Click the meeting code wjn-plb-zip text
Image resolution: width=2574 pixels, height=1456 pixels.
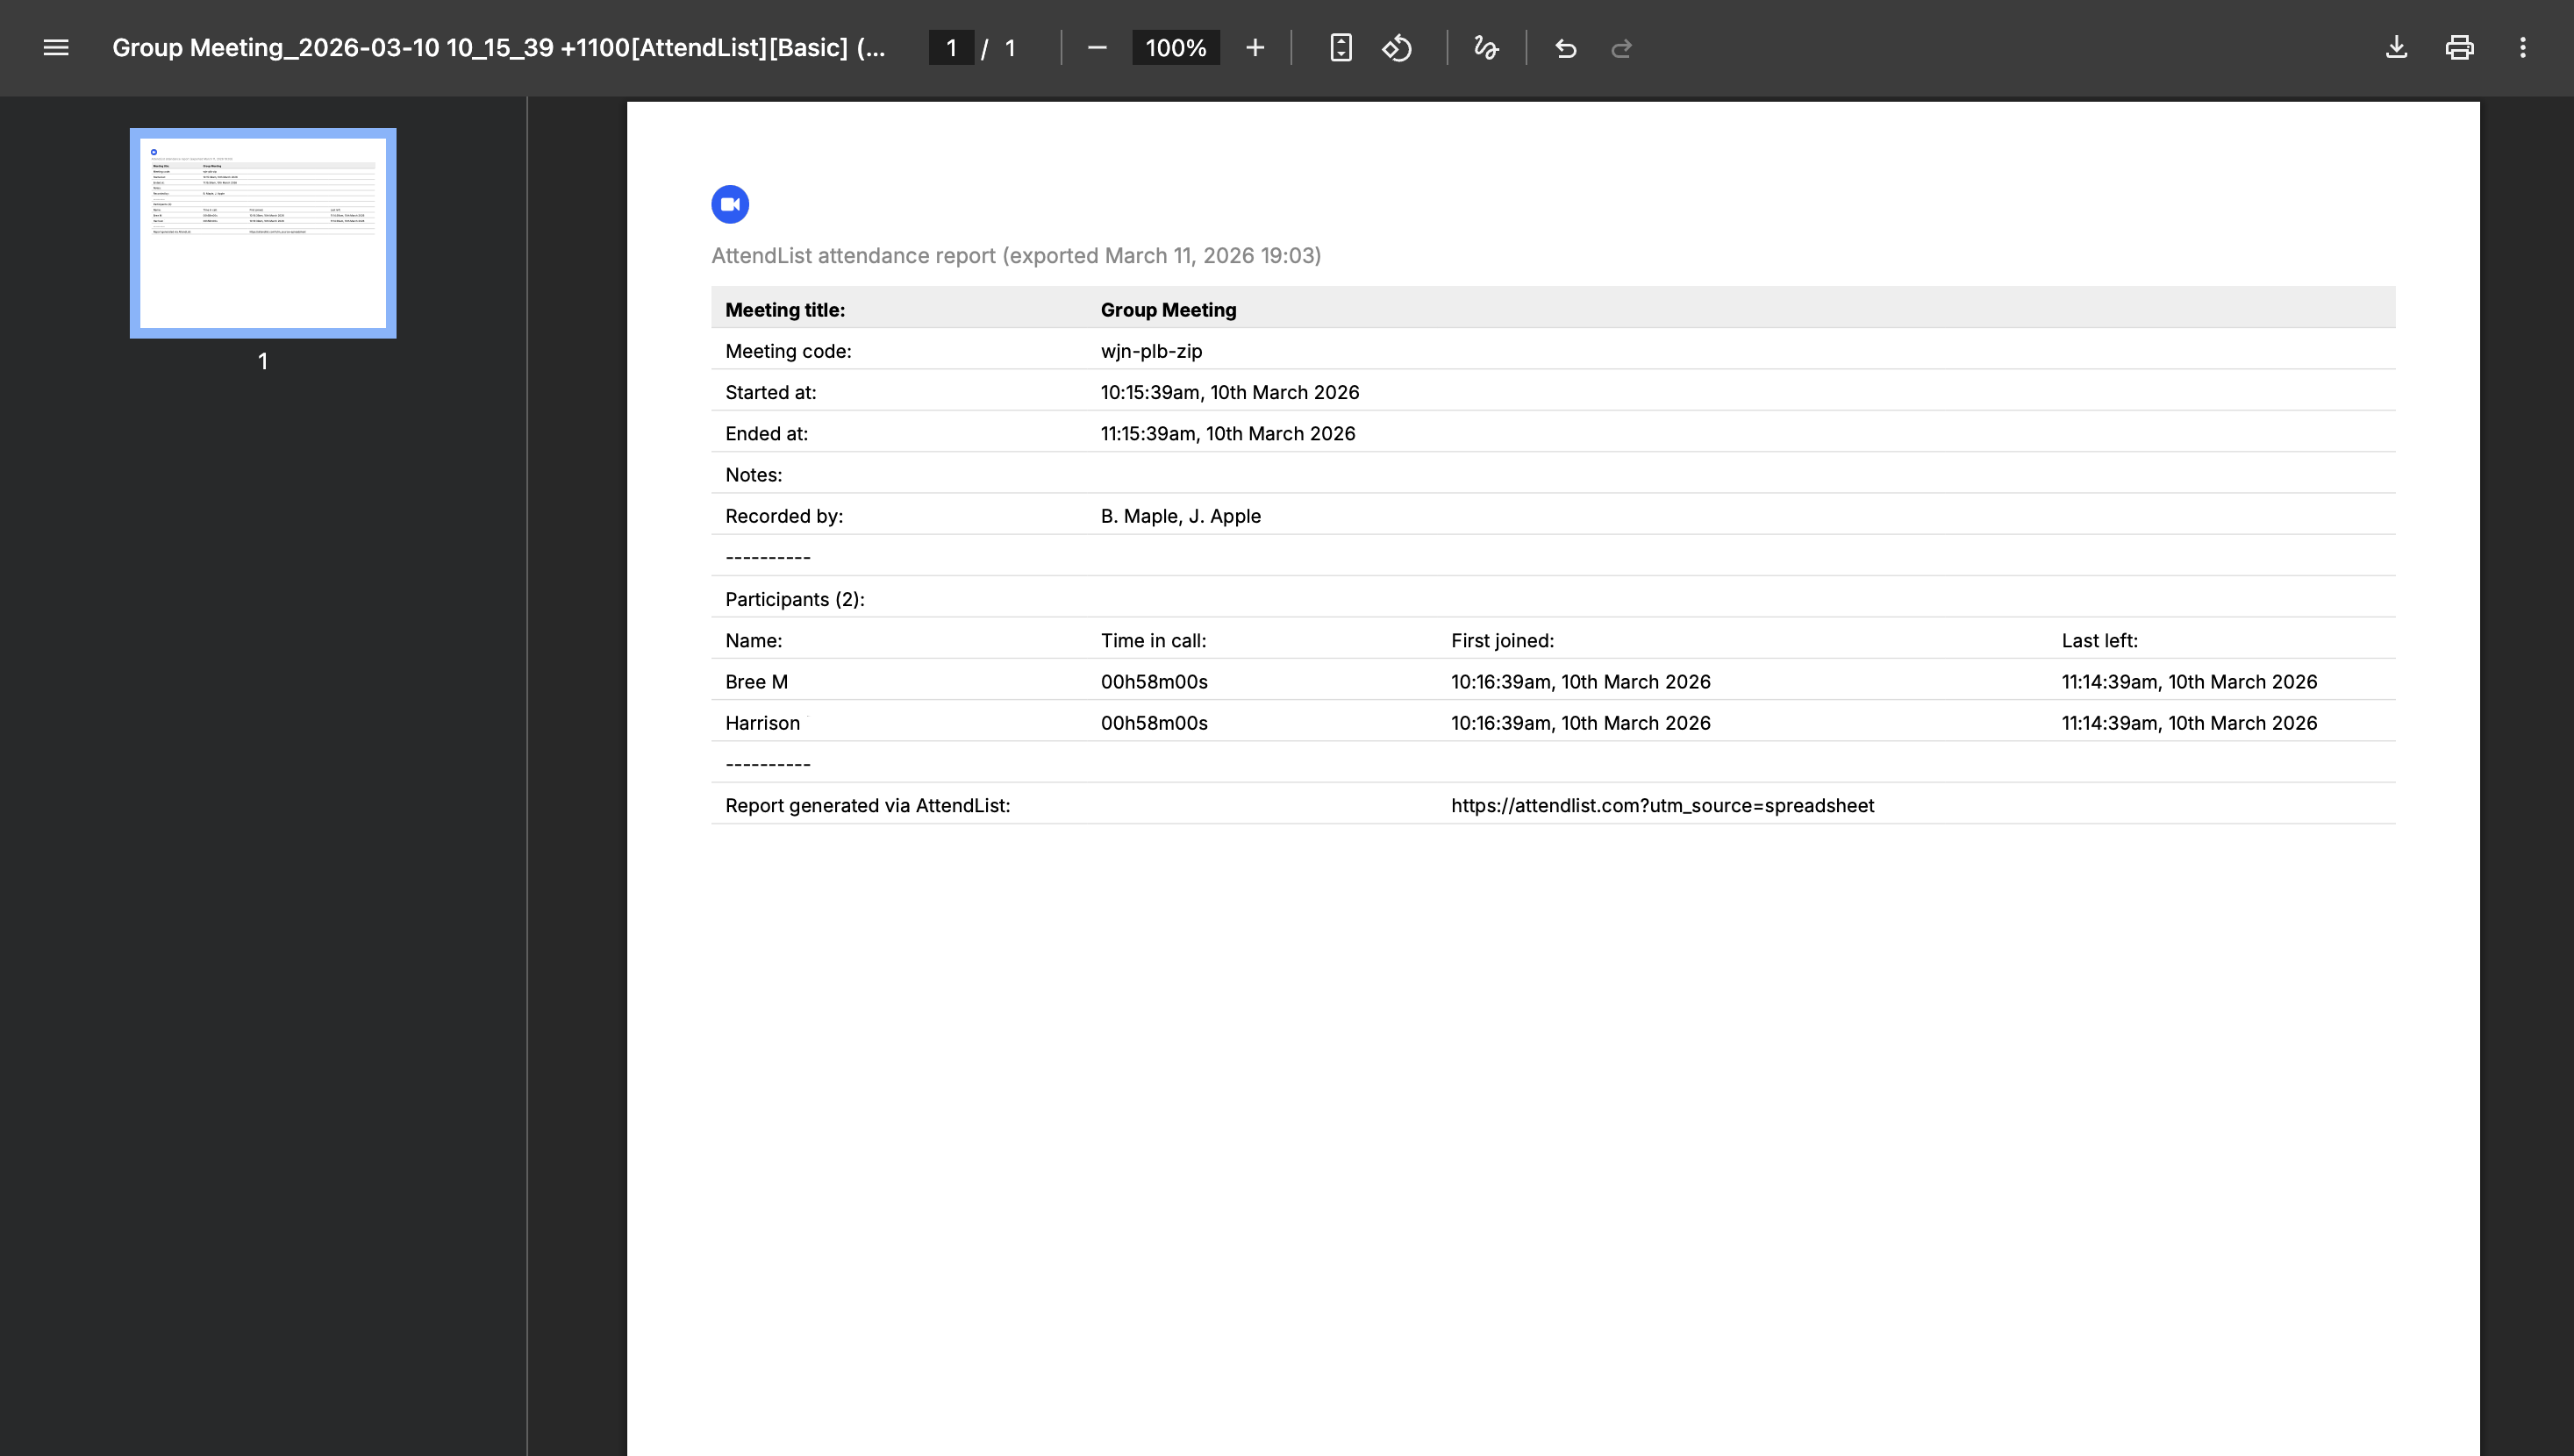(1150, 351)
